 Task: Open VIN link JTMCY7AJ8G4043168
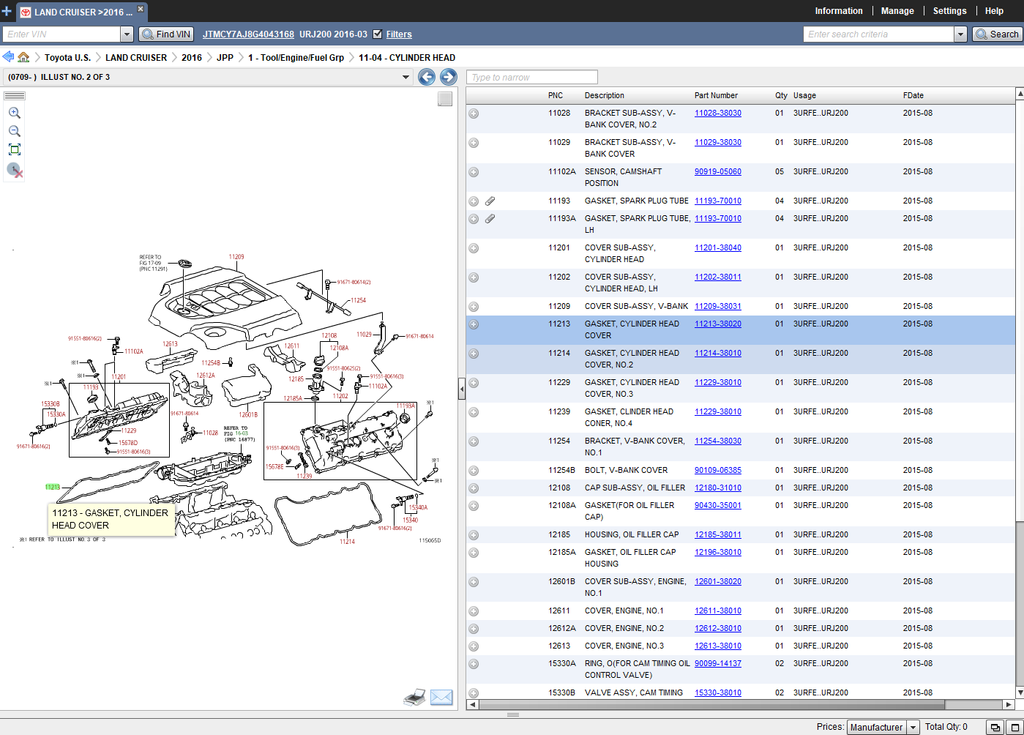[x=248, y=34]
